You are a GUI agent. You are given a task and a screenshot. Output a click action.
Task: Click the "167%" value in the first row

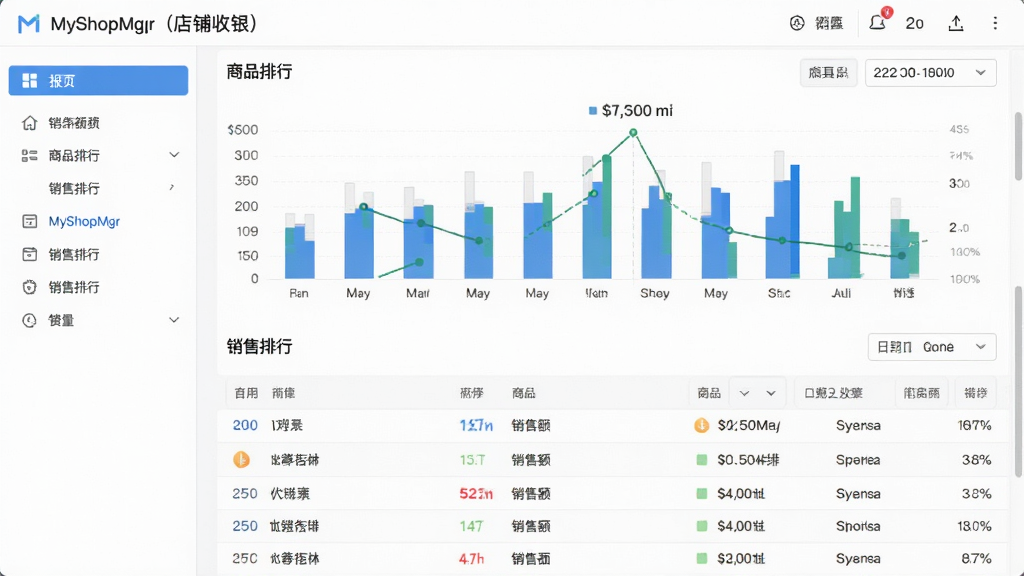(x=974, y=426)
